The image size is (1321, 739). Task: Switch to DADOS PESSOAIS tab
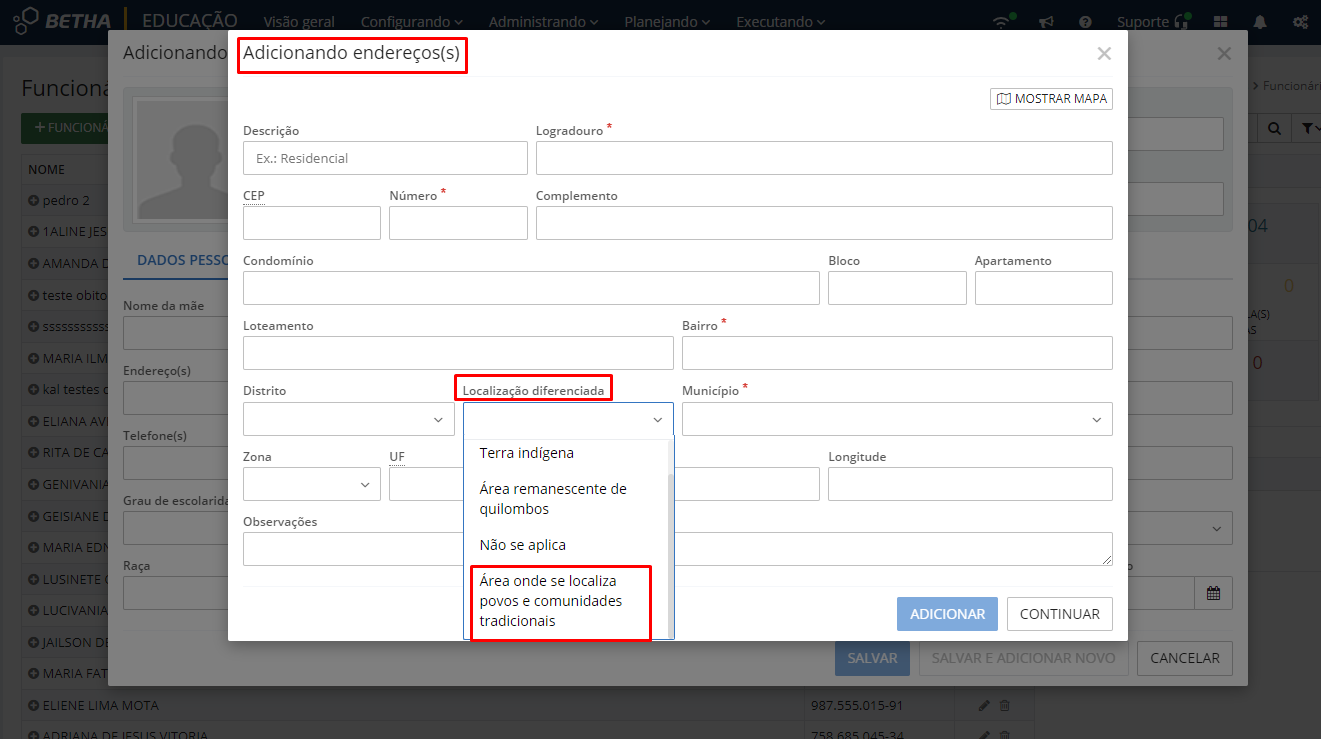coord(183,260)
